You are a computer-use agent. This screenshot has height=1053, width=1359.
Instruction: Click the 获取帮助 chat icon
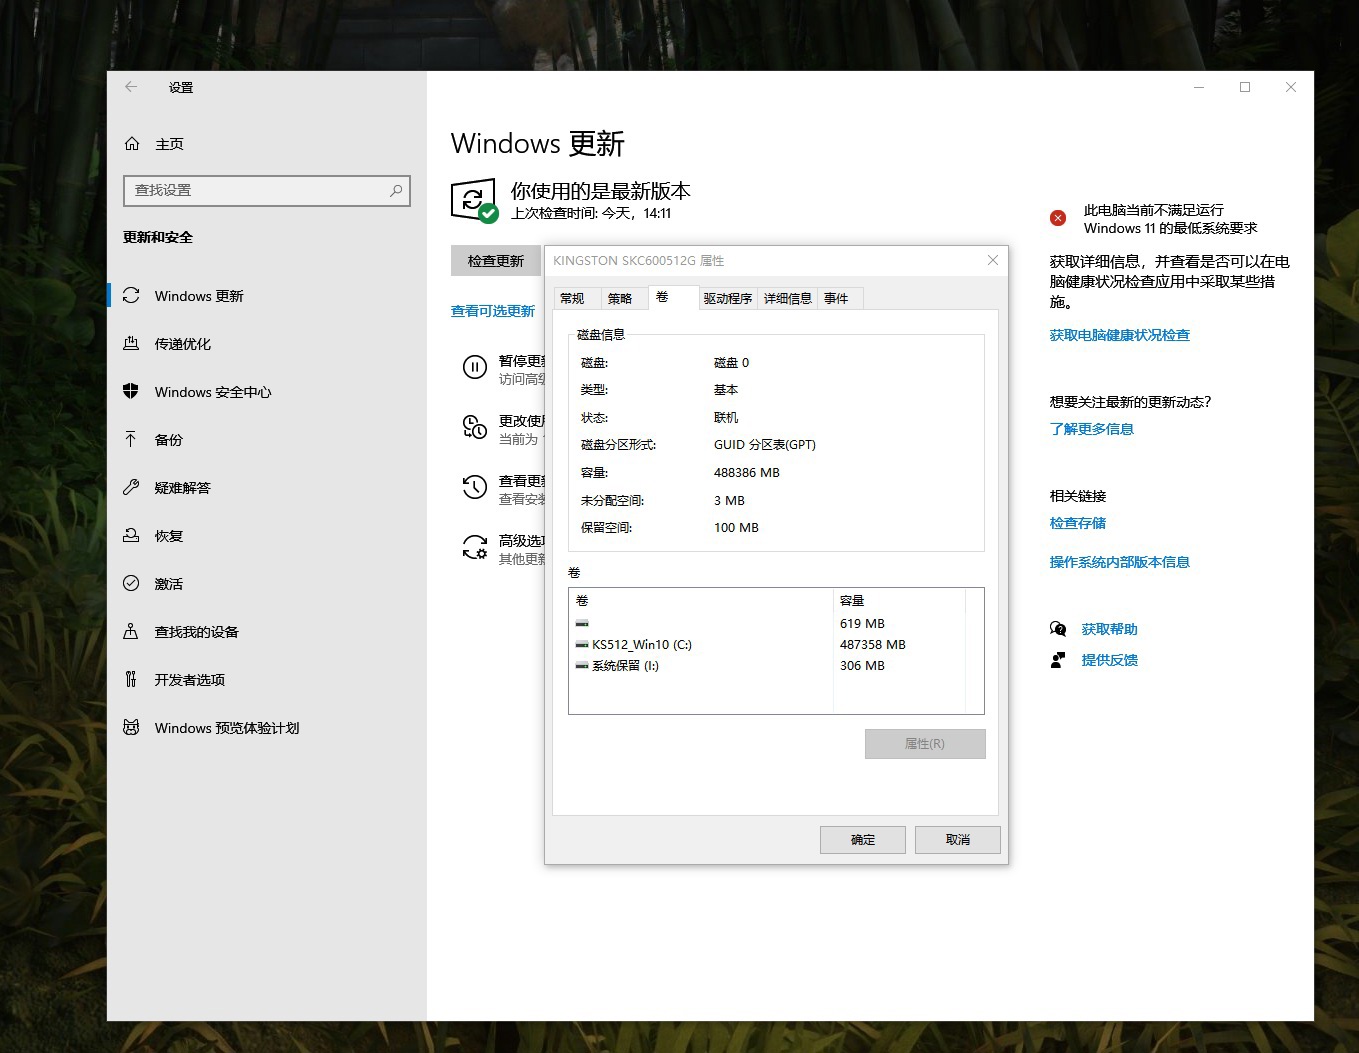1058,629
